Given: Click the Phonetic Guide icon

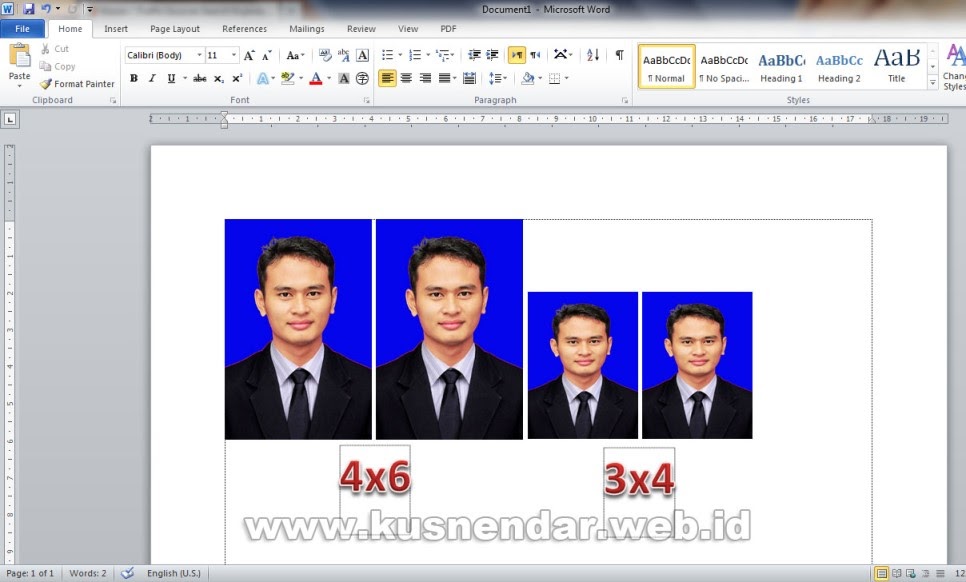Looking at the screenshot, I should [344, 55].
